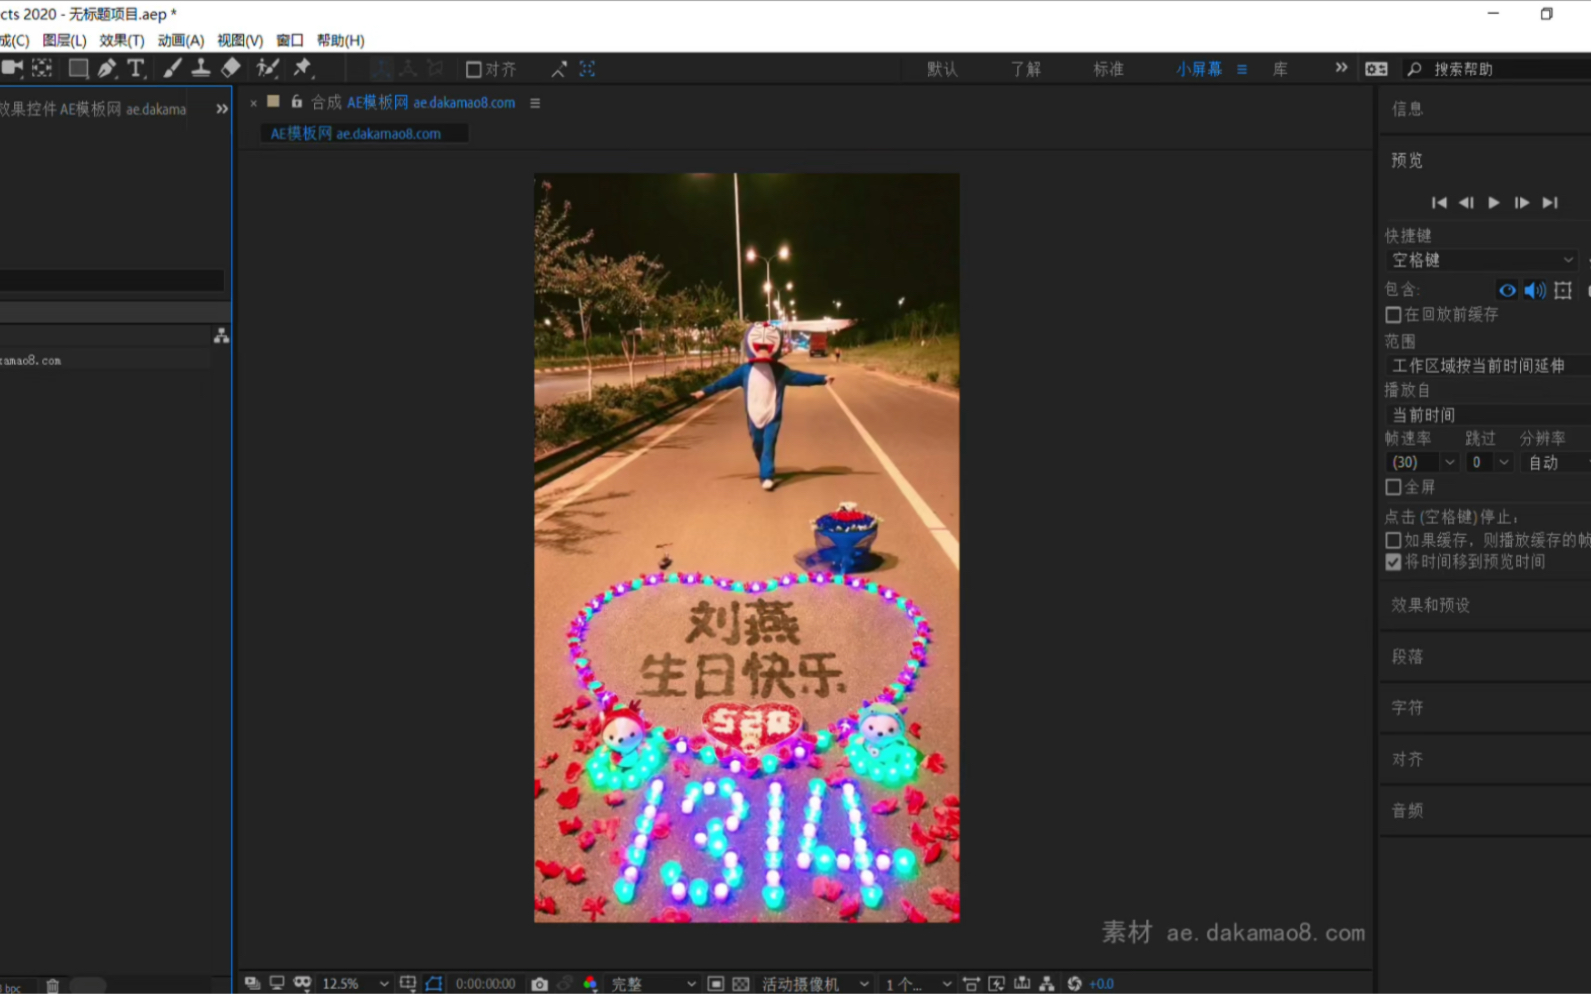Open the 工作区域按当前时间延伸 range dropdown
The width and height of the screenshot is (1591, 994).
tap(1488, 366)
